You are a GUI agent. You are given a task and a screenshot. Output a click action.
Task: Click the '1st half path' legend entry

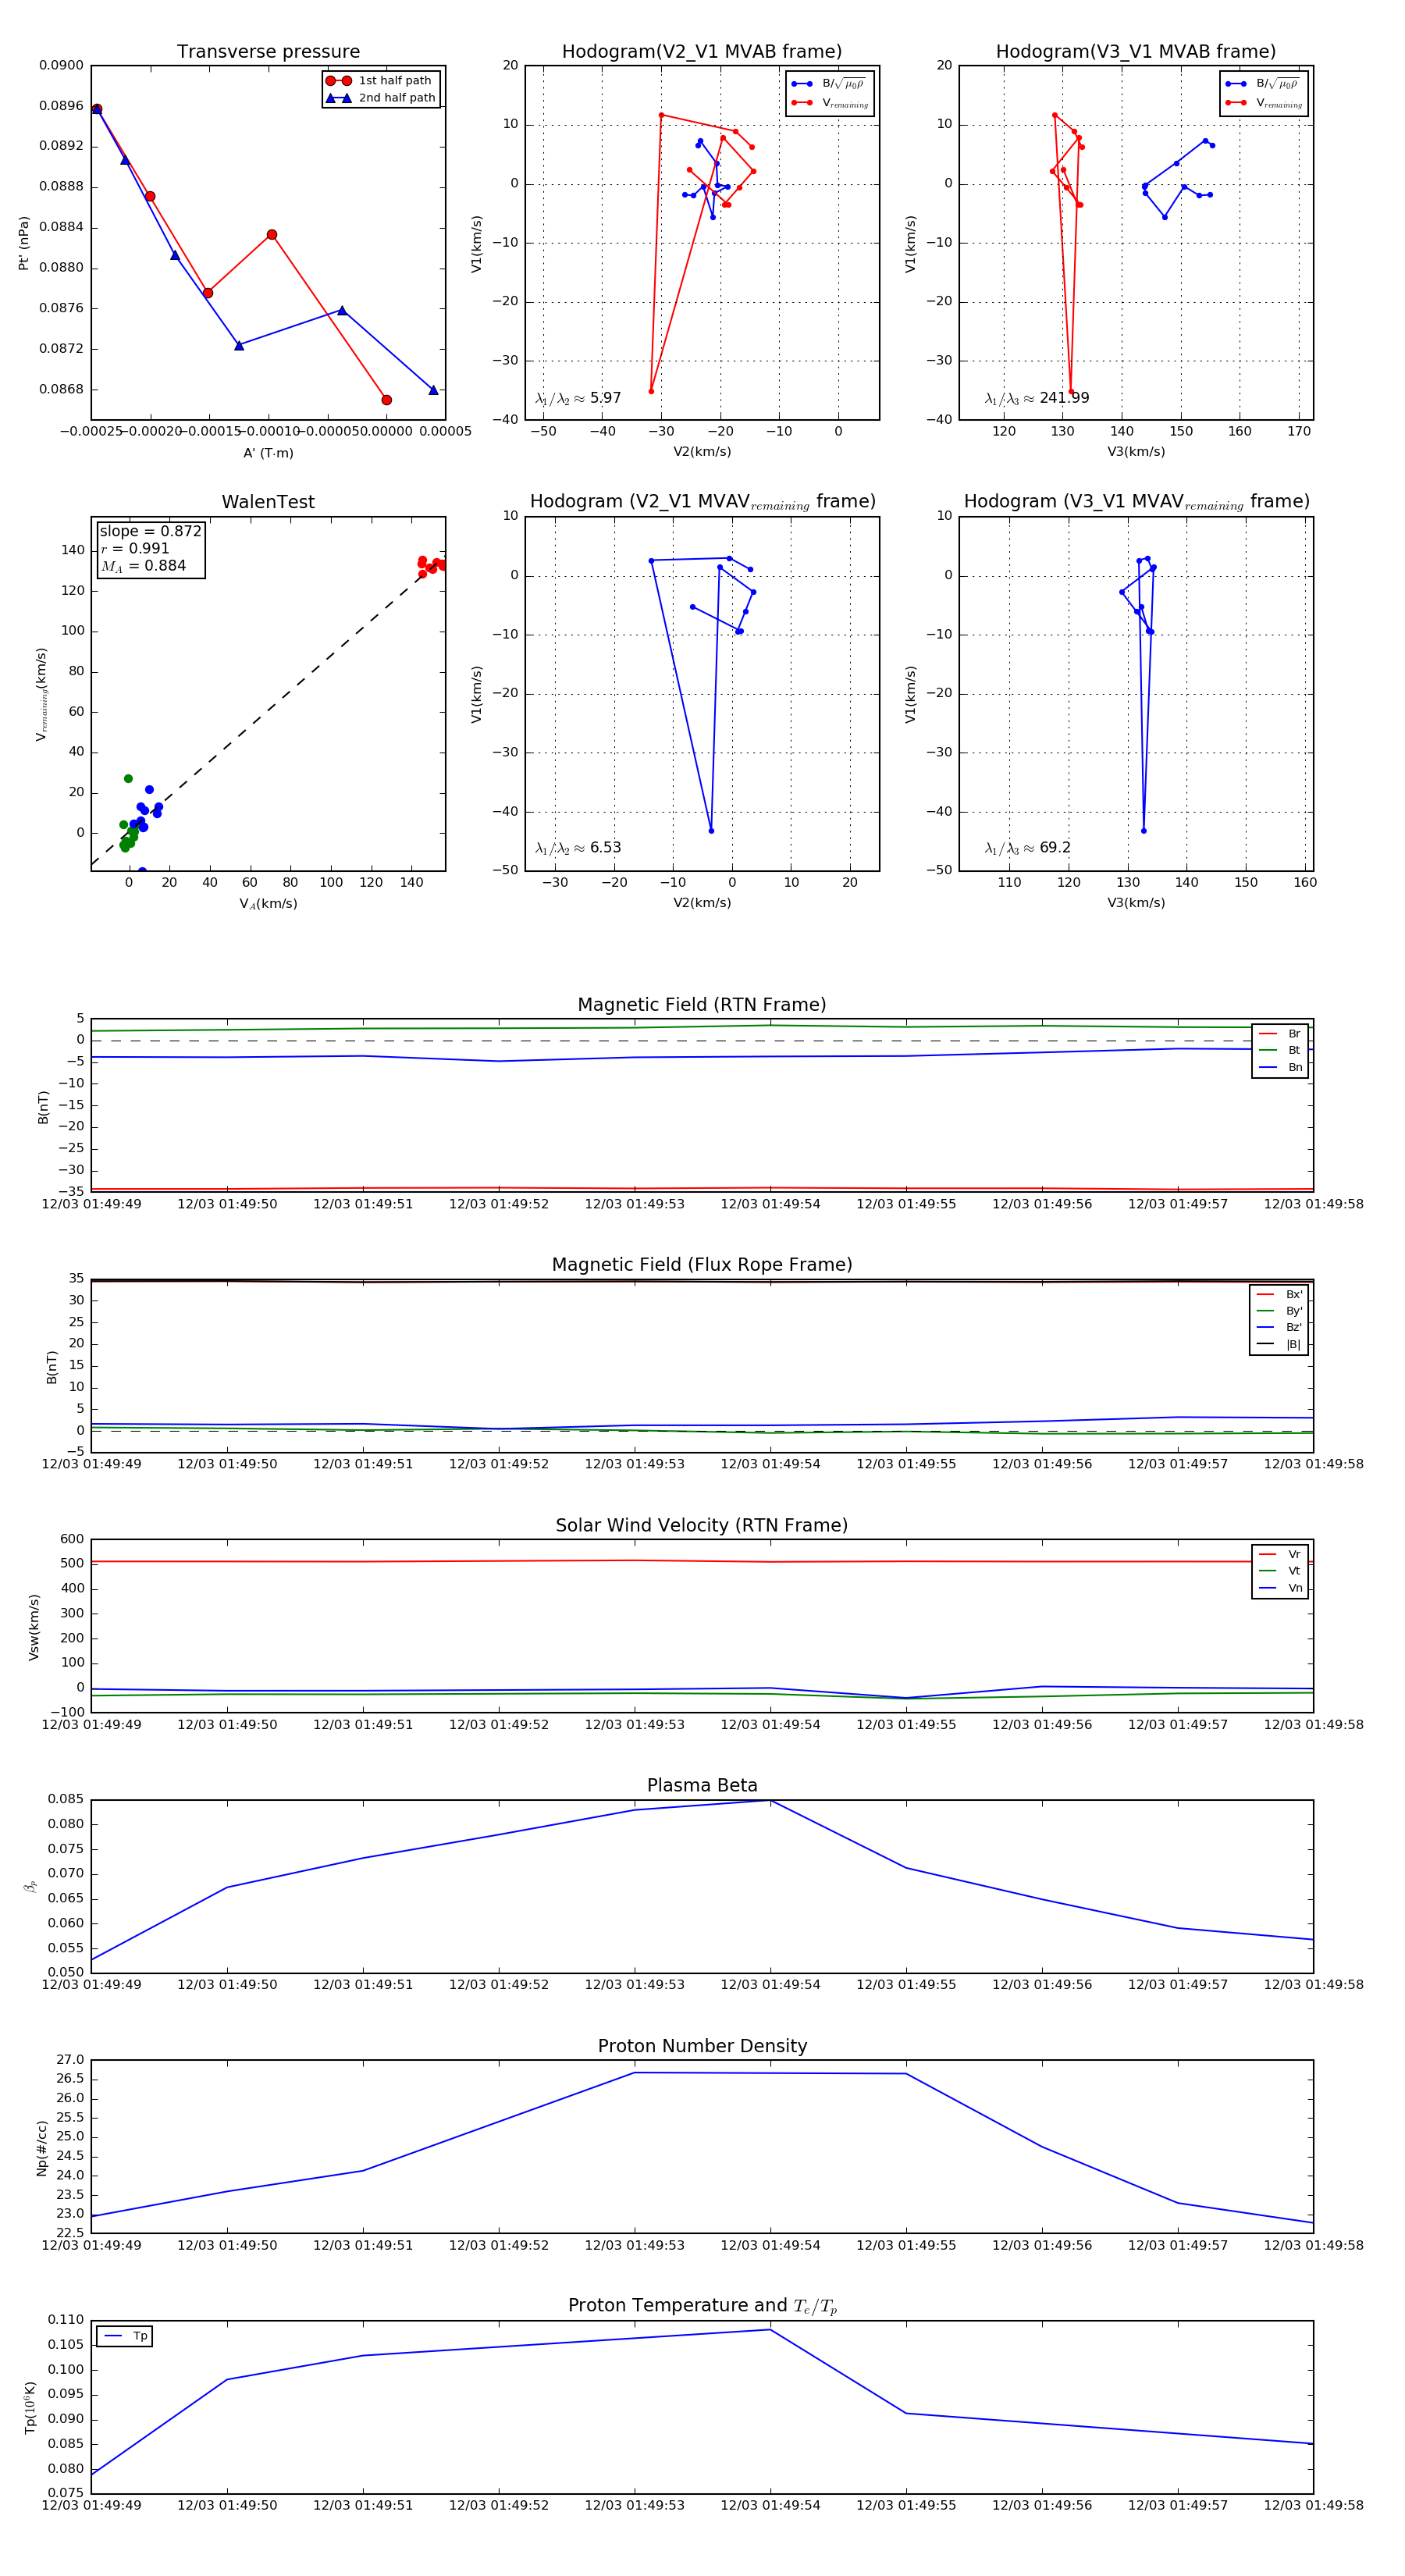[x=380, y=80]
